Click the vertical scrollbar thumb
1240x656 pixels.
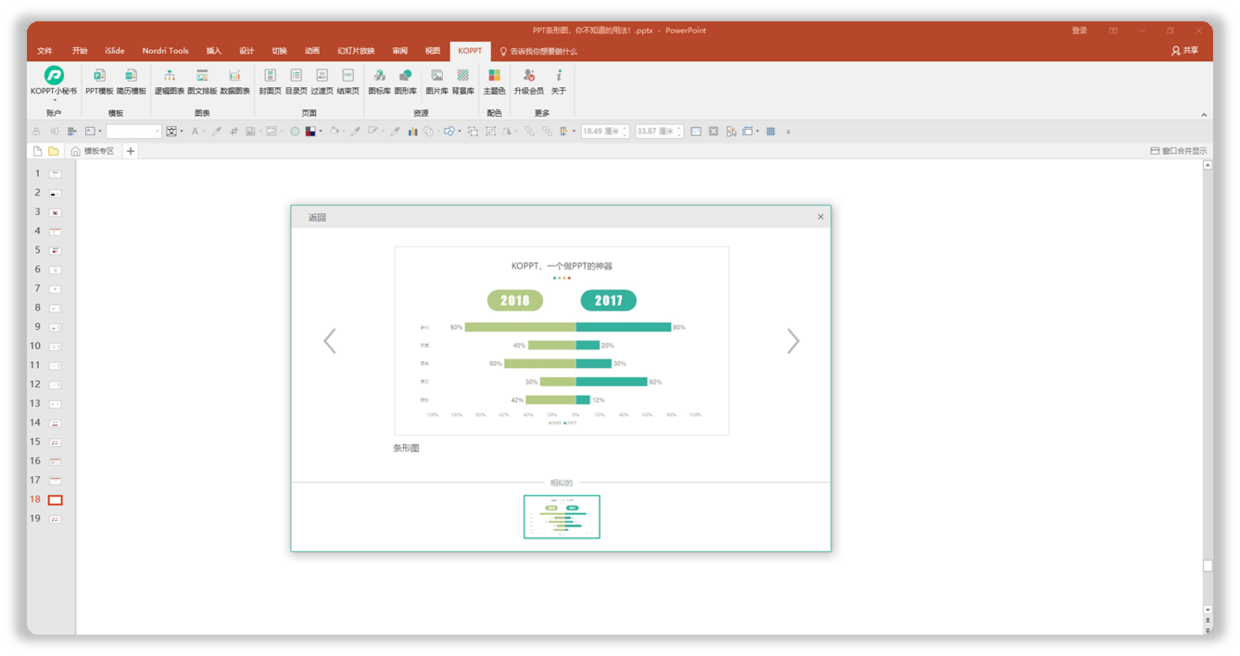coord(1207,565)
